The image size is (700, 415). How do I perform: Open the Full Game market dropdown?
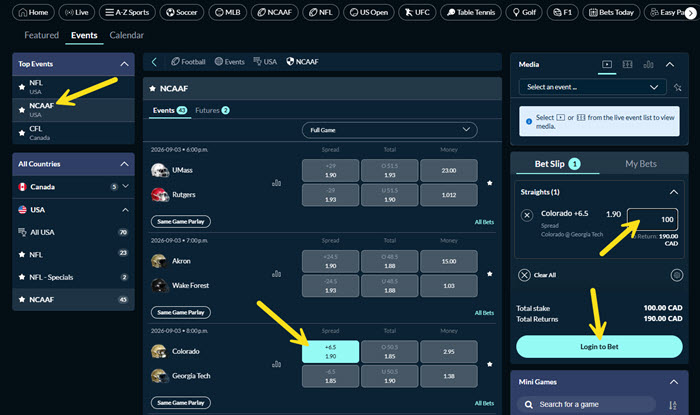click(x=390, y=130)
